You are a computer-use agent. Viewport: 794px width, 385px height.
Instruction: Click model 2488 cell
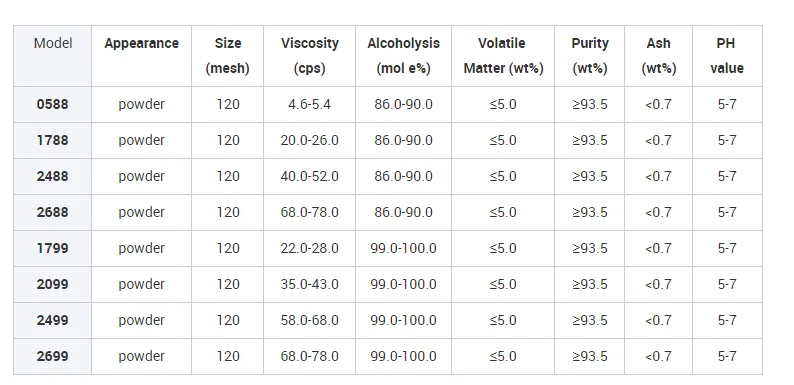[52, 176]
